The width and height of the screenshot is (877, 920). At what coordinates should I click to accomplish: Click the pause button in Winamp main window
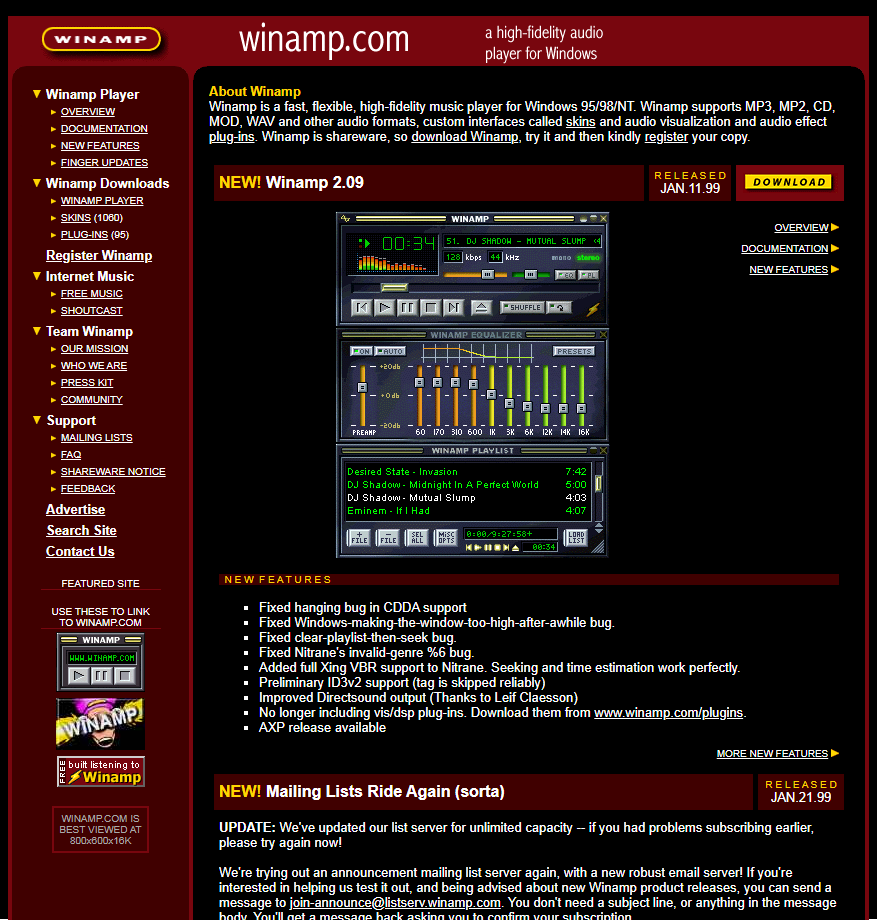[x=407, y=307]
